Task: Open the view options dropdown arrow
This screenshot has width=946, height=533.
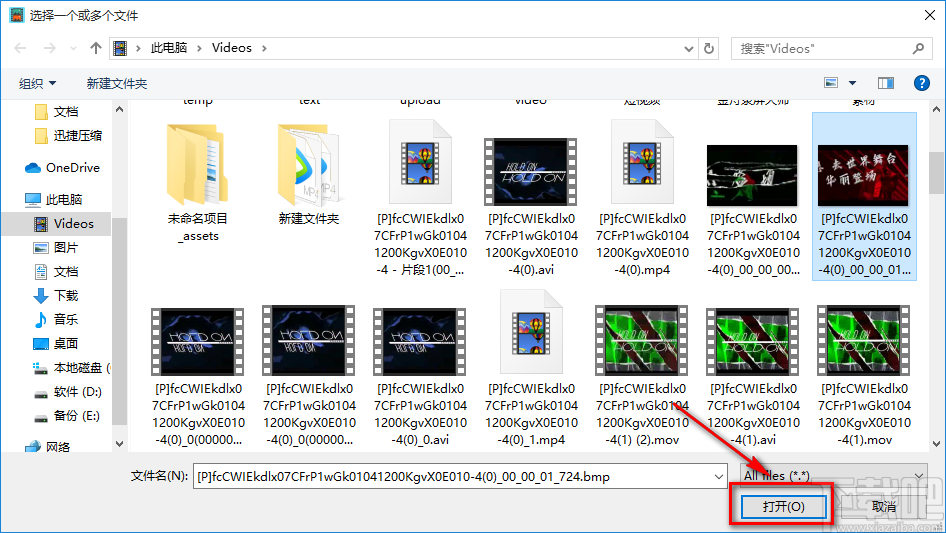Action: [852, 83]
